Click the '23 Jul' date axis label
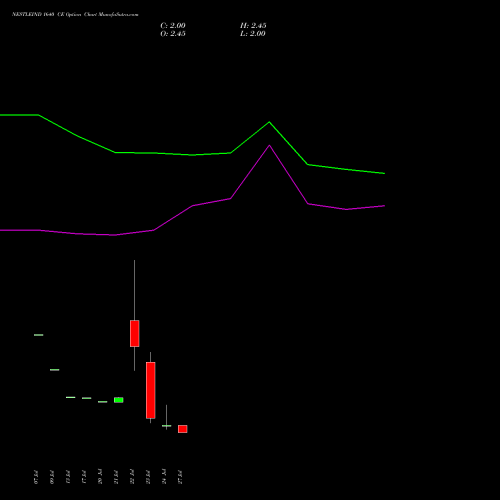This screenshot has height=500, width=500. 148,477
